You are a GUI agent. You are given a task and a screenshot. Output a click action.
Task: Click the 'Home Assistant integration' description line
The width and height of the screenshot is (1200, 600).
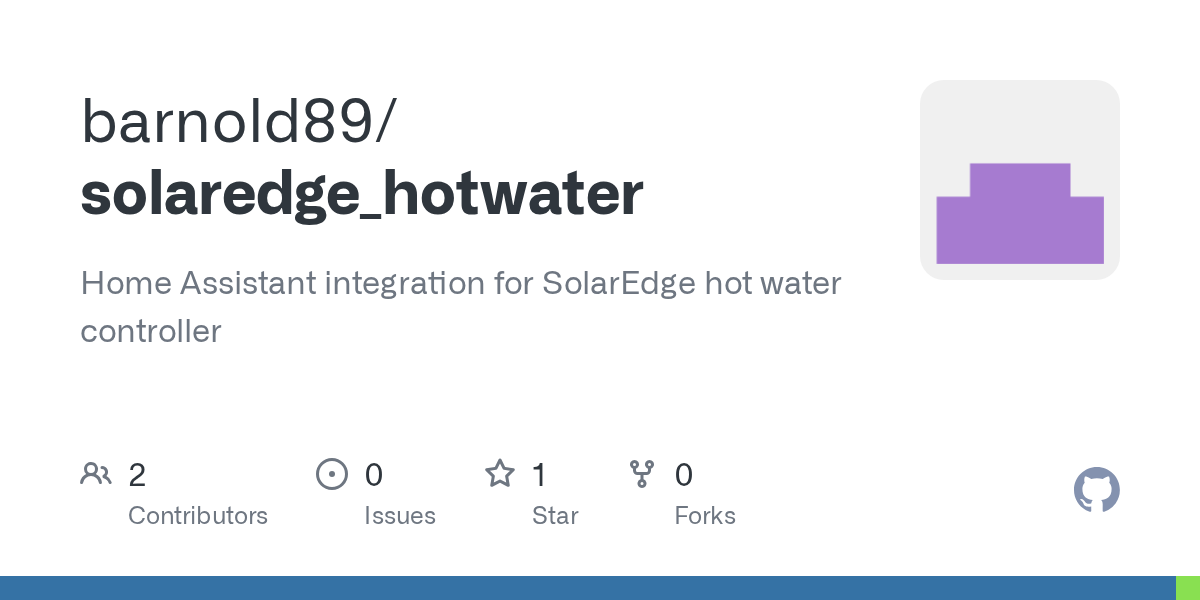461,283
